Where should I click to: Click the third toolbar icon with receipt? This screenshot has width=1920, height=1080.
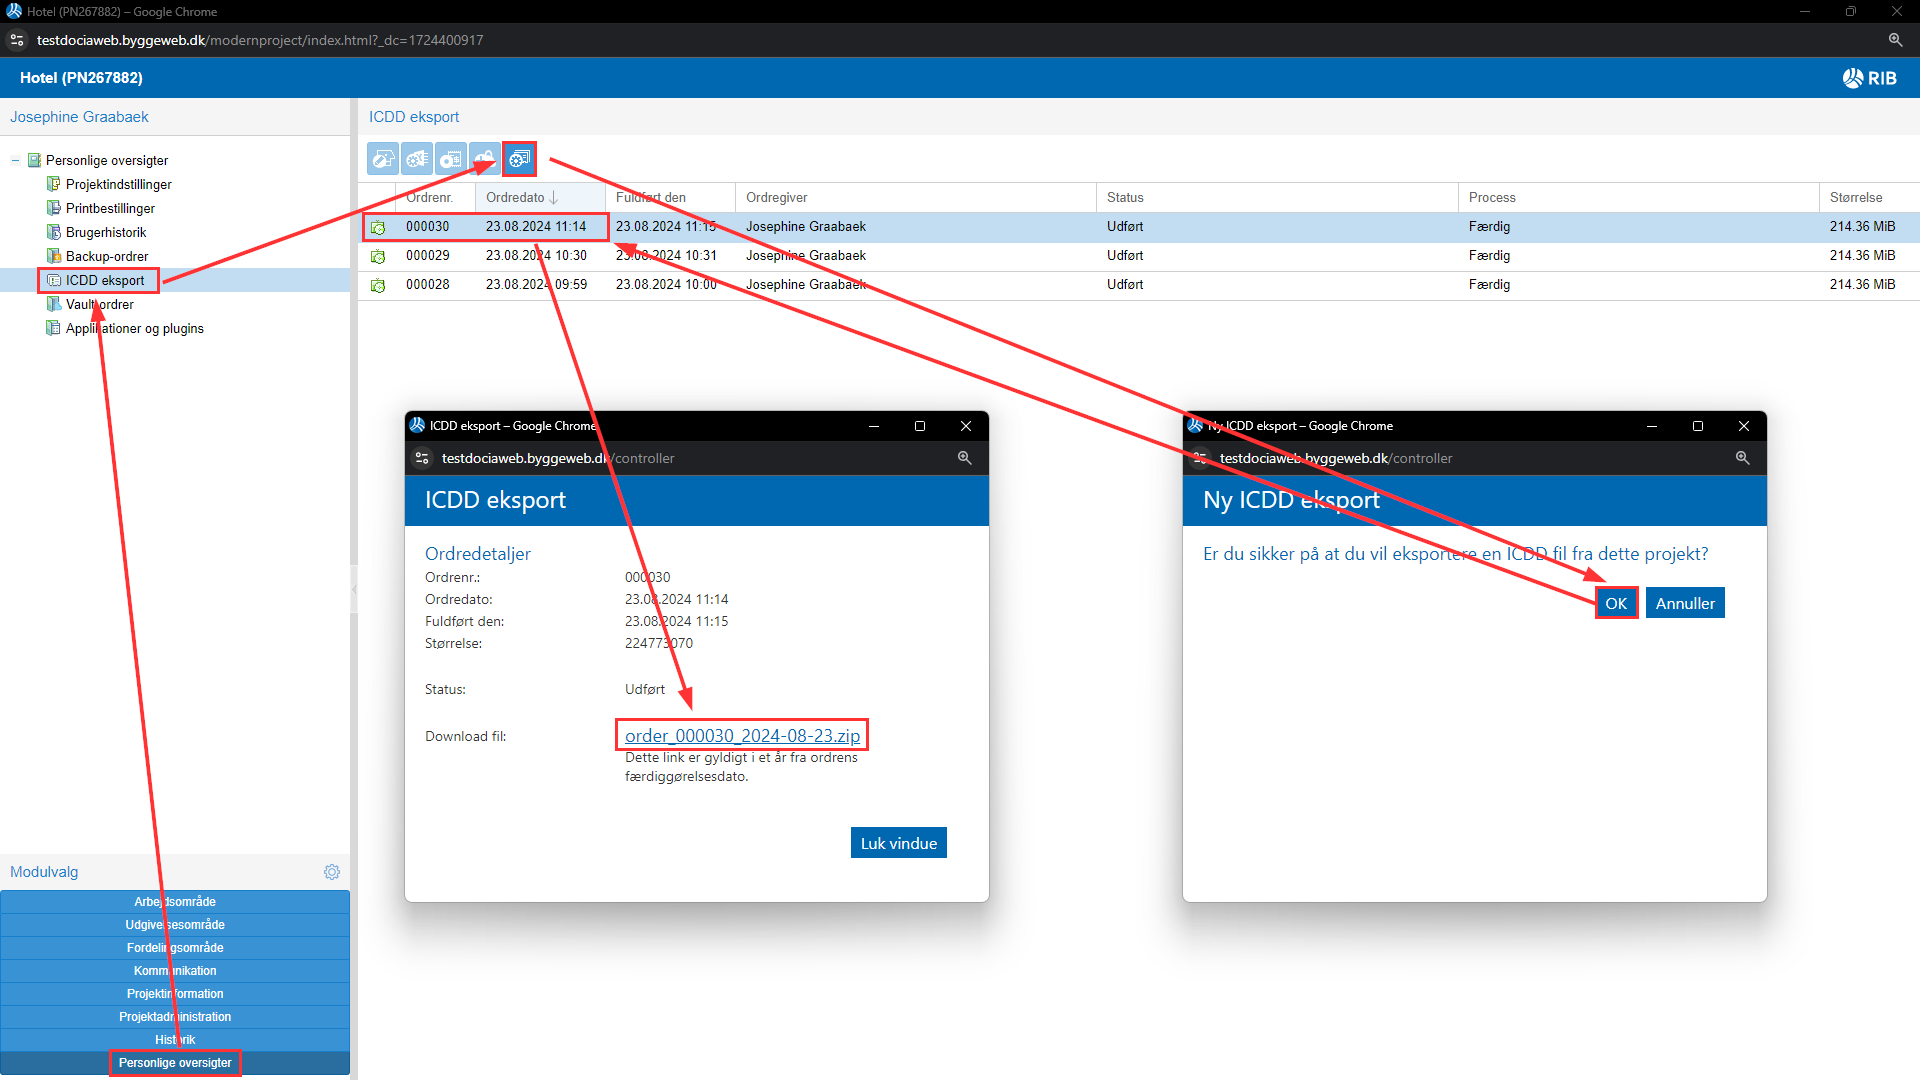point(451,159)
